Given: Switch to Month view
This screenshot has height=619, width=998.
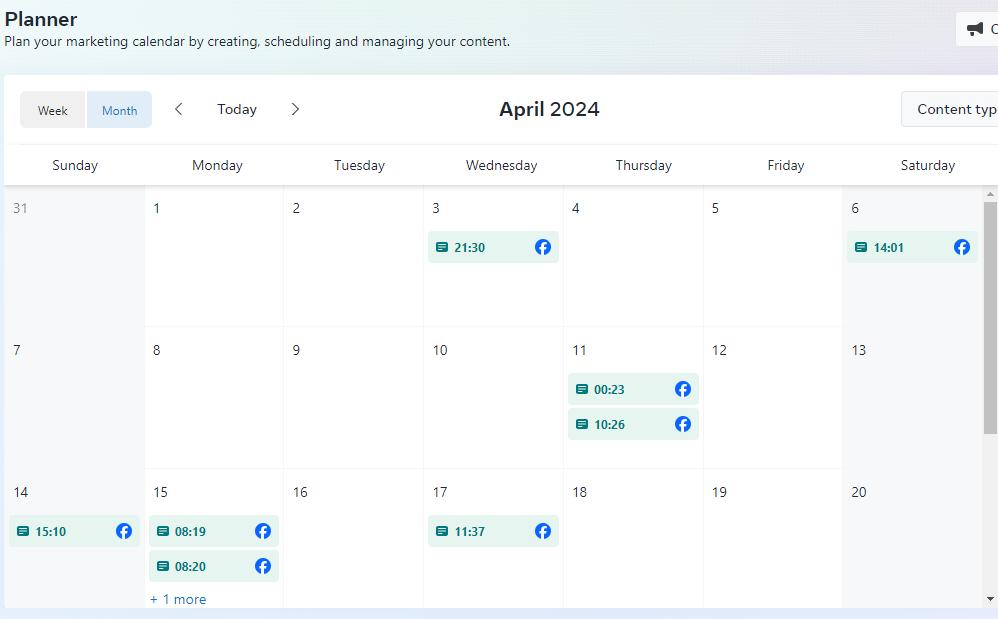Looking at the screenshot, I should point(120,110).
